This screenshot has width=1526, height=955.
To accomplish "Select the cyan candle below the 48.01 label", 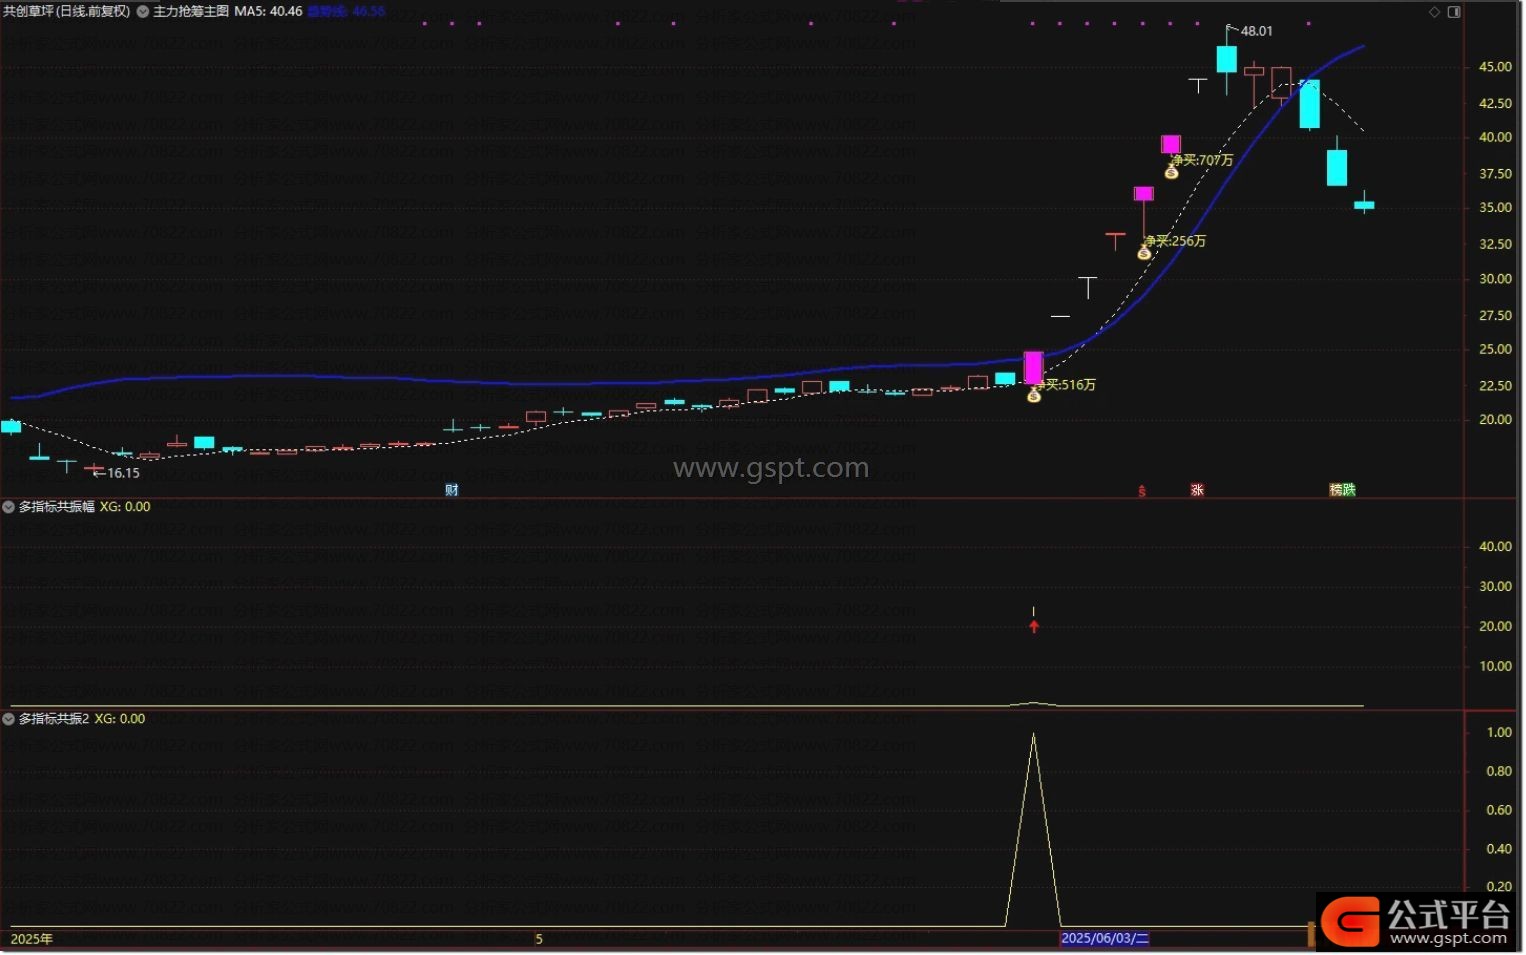I will [x=1229, y=59].
